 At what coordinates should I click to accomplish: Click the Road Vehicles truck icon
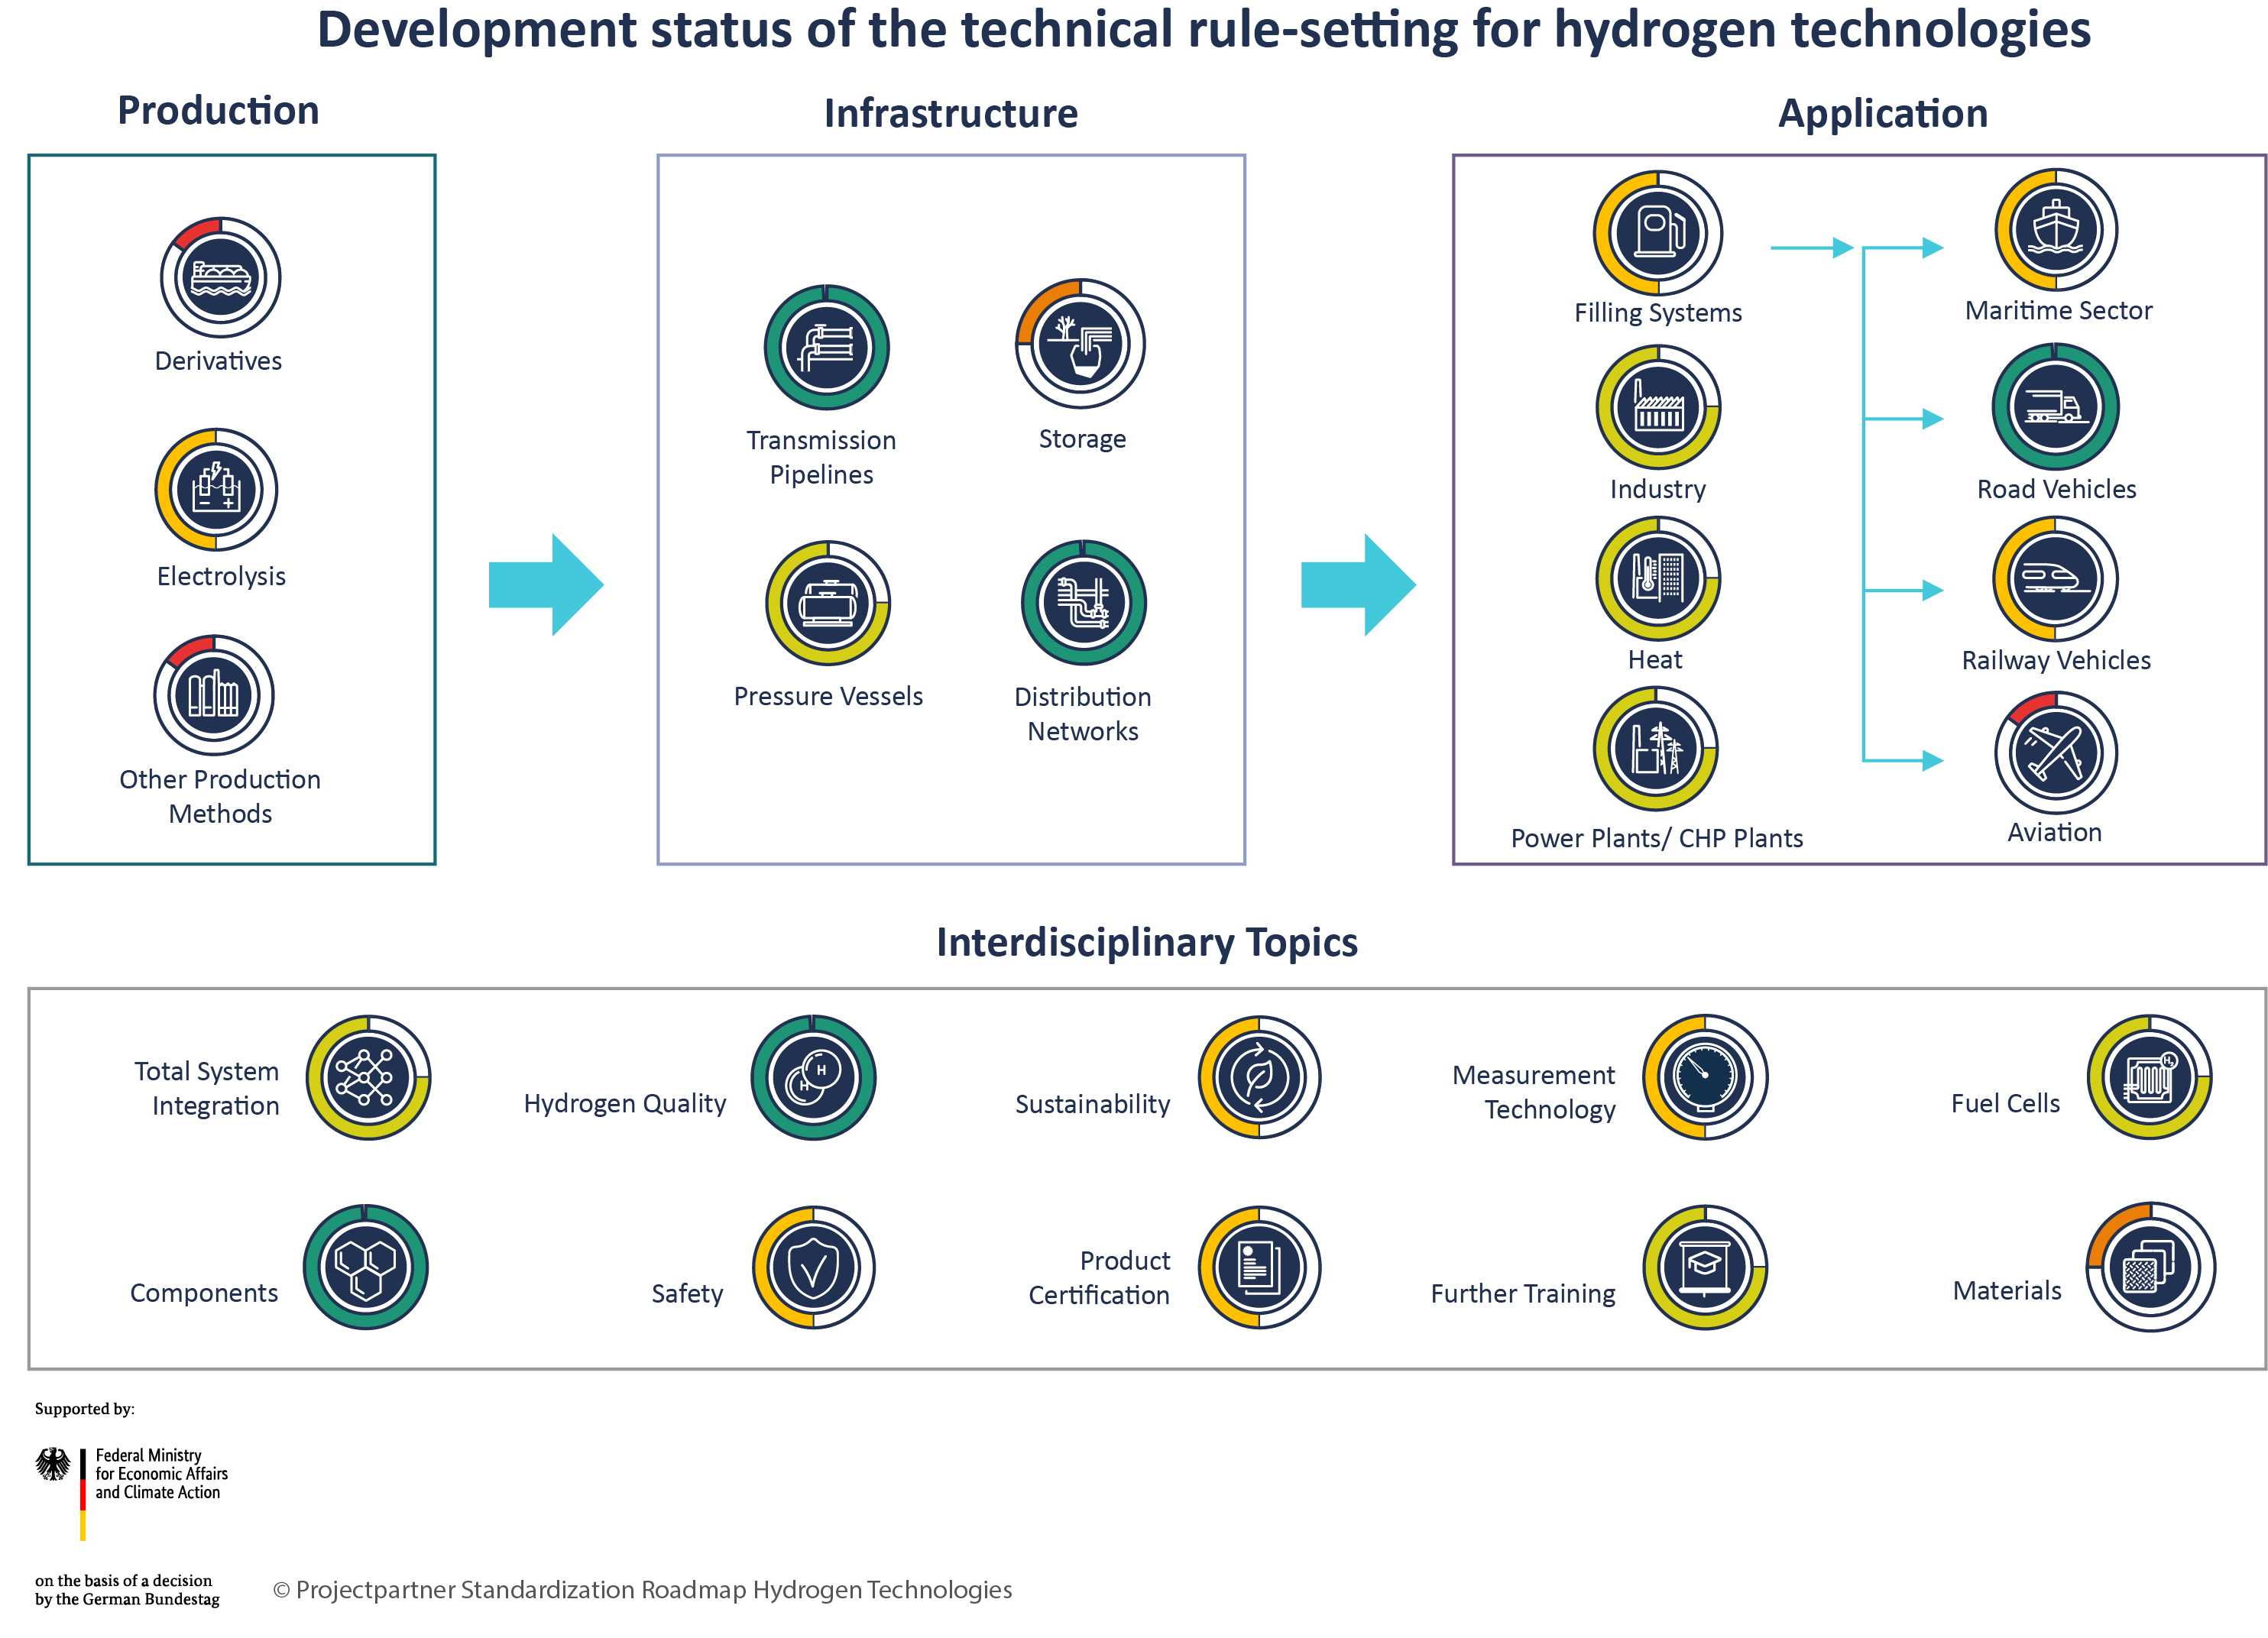point(2055,407)
